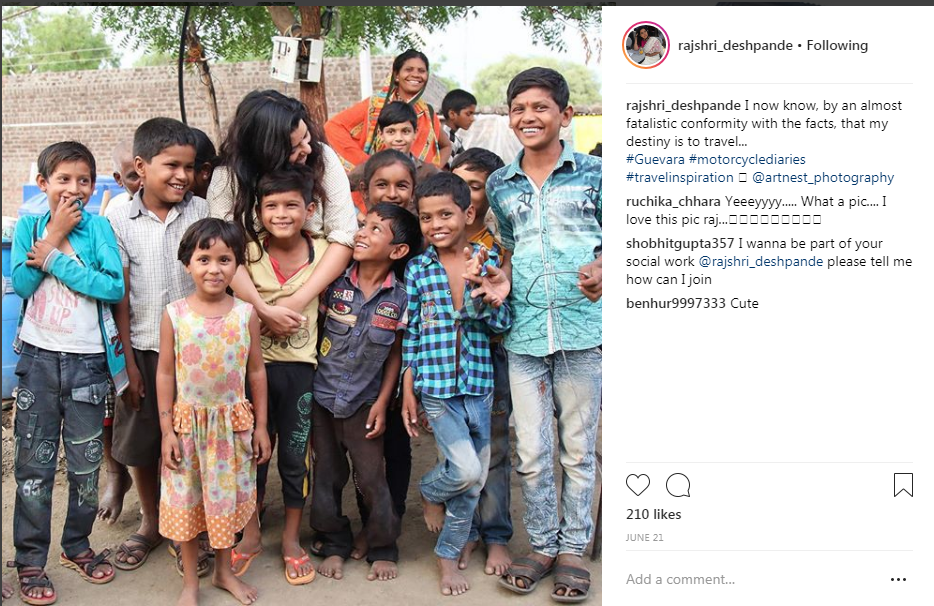Open rajshri_deshpande's profile picture story
934x606 pixels.
[x=646, y=45]
